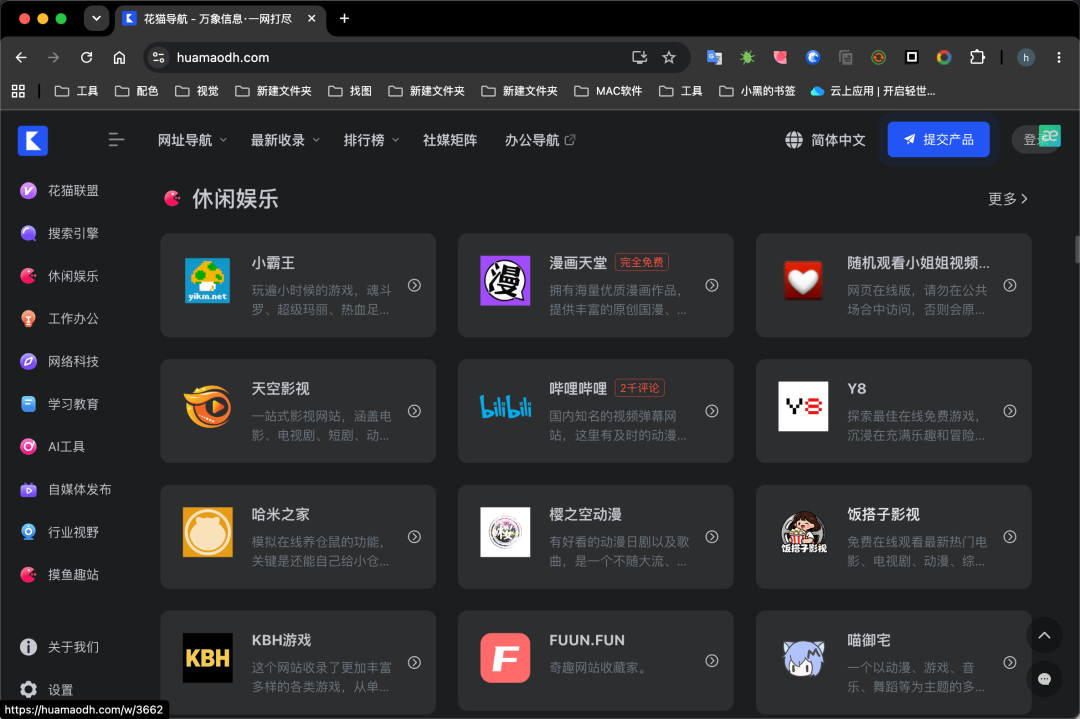
Task: Click the 饭搭子影视 logo
Action: [x=803, y=532]
